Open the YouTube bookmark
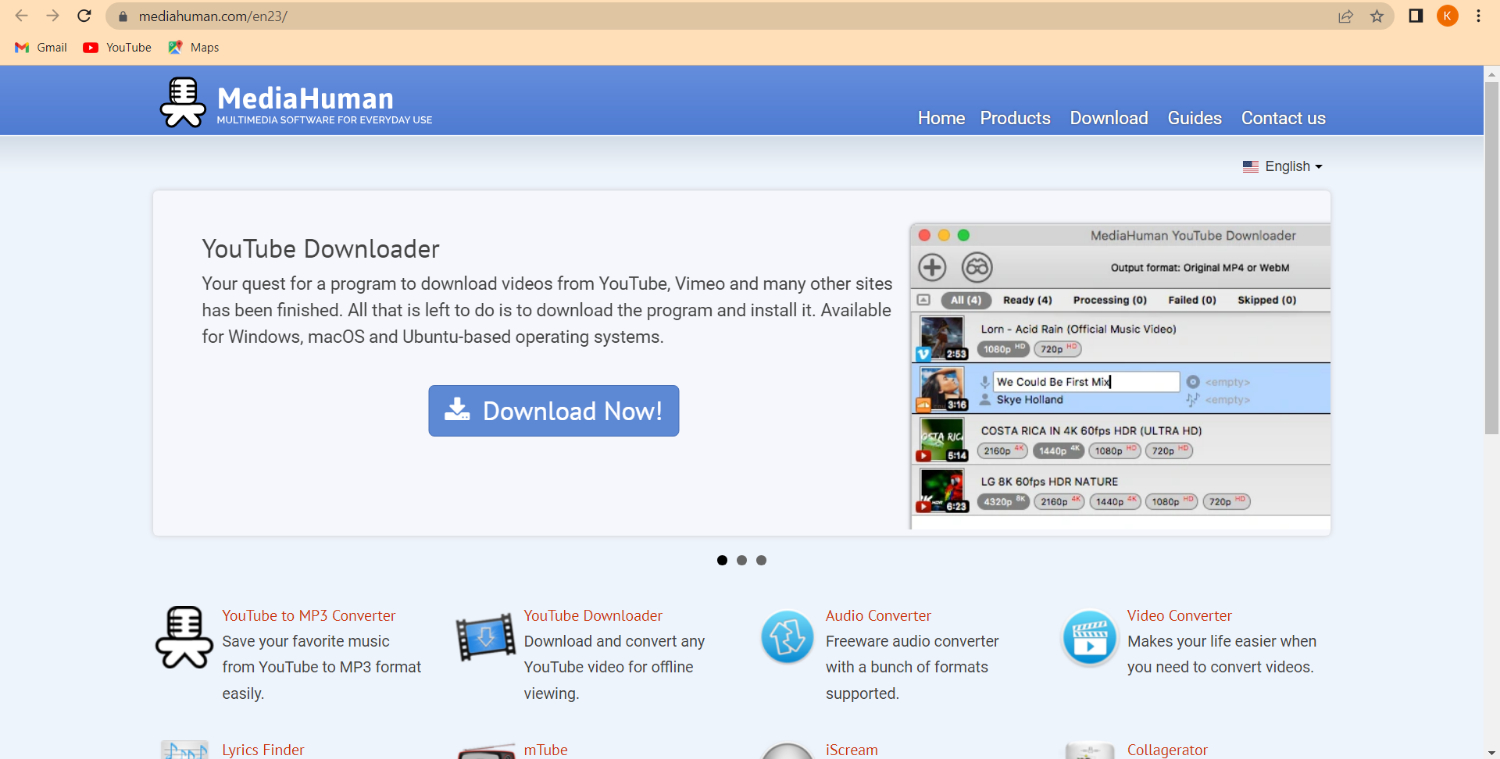This screenshot has height=759, width=1500. (117, 47)
